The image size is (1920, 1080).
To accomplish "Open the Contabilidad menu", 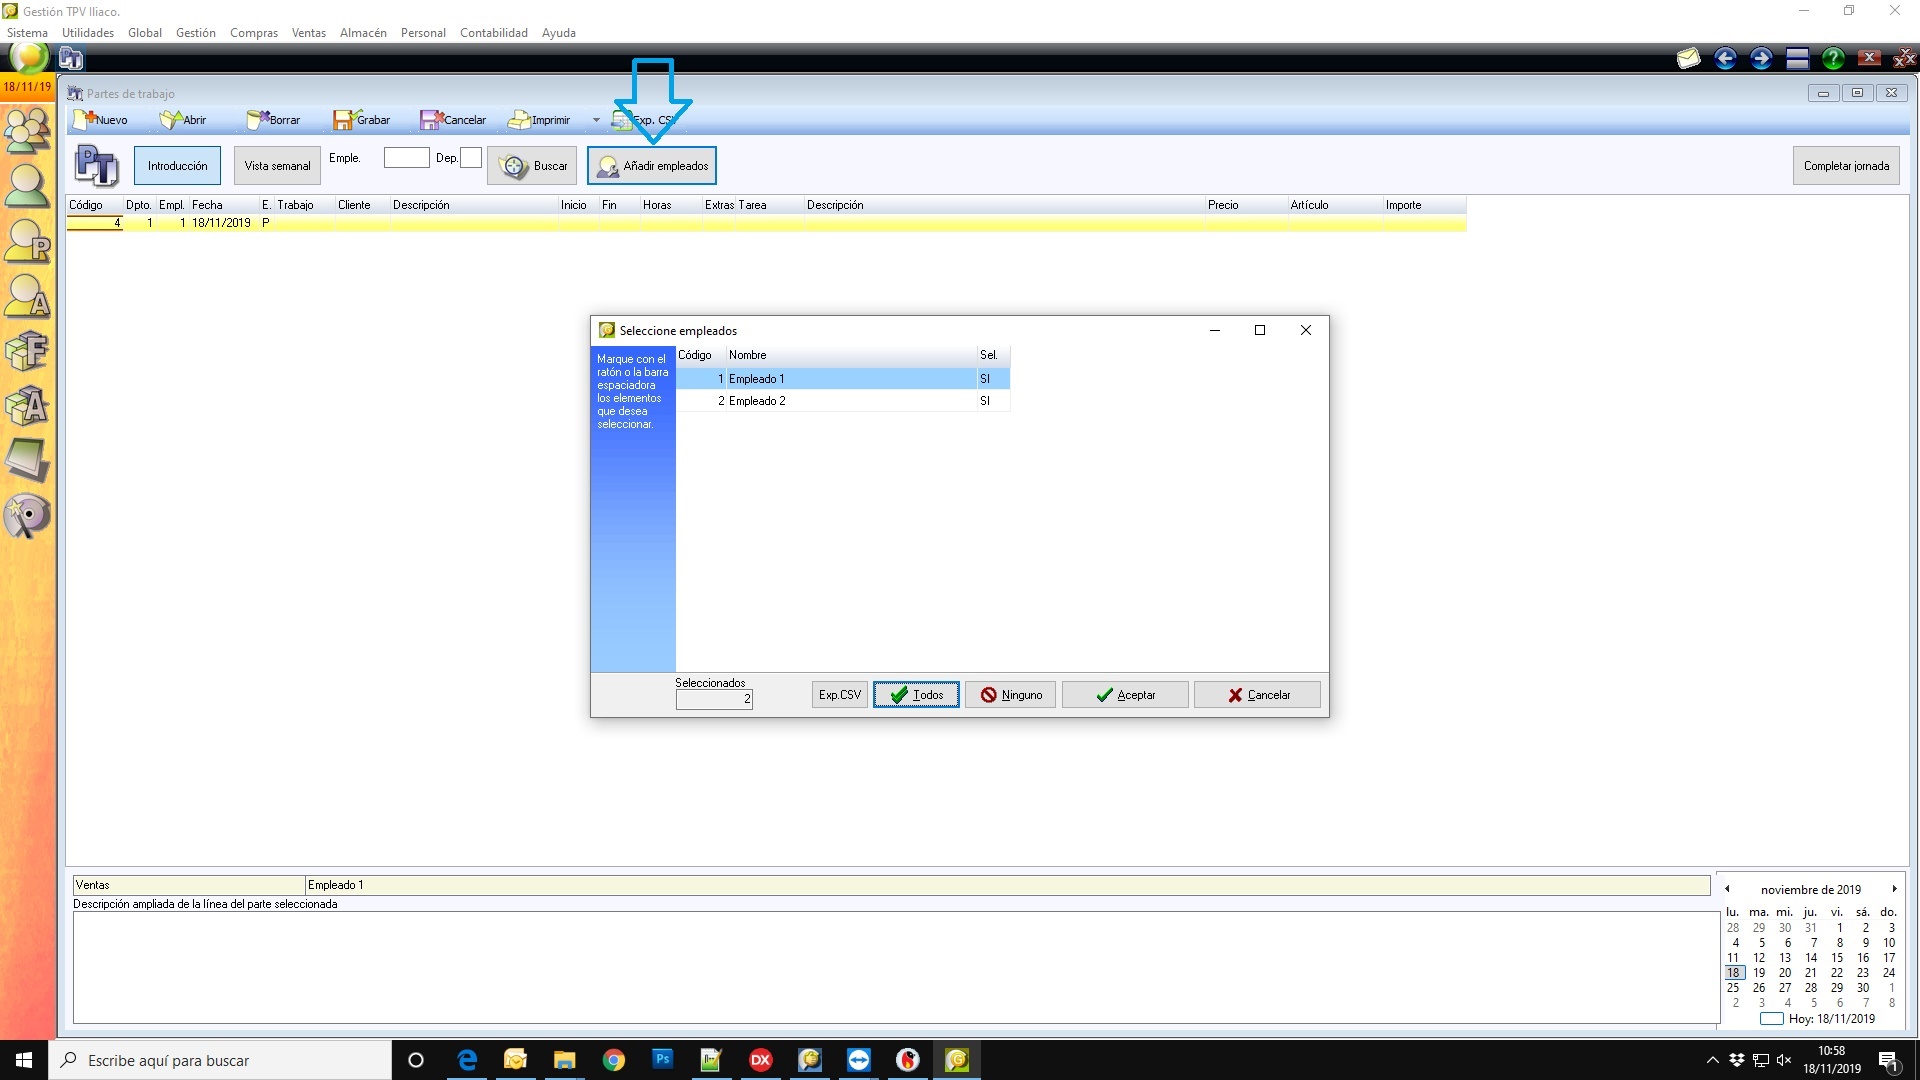I will click(494, 33).
